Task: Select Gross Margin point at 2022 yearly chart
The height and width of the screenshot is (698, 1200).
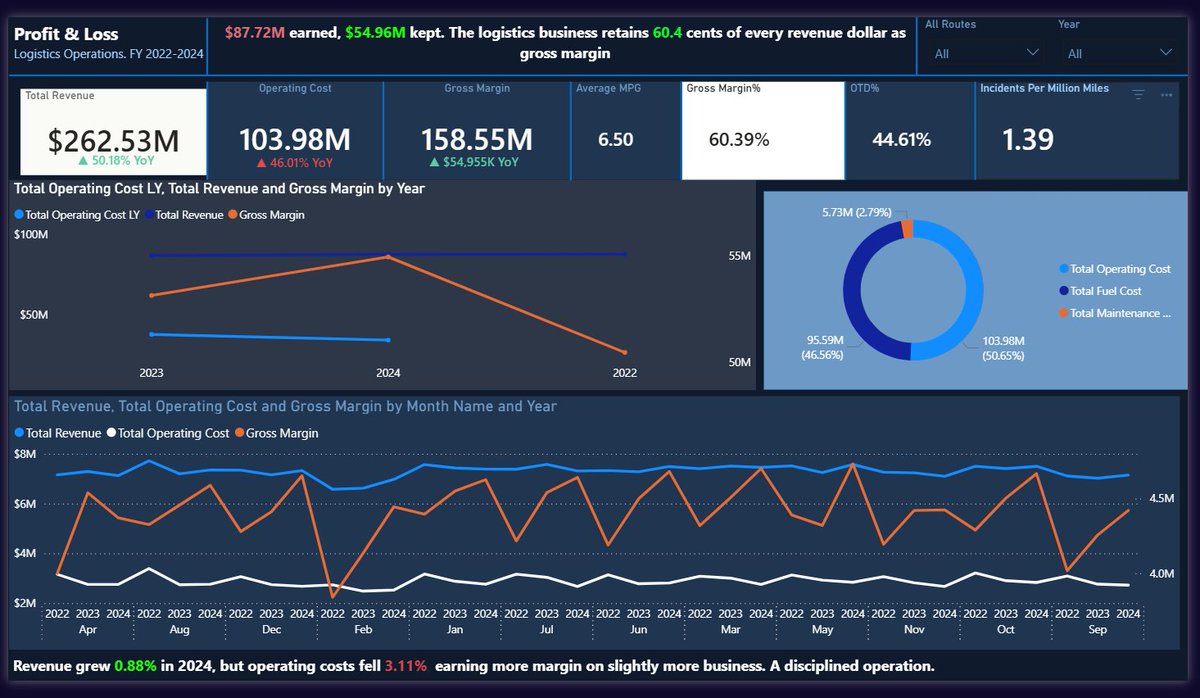Action: (x=624, y=352)
